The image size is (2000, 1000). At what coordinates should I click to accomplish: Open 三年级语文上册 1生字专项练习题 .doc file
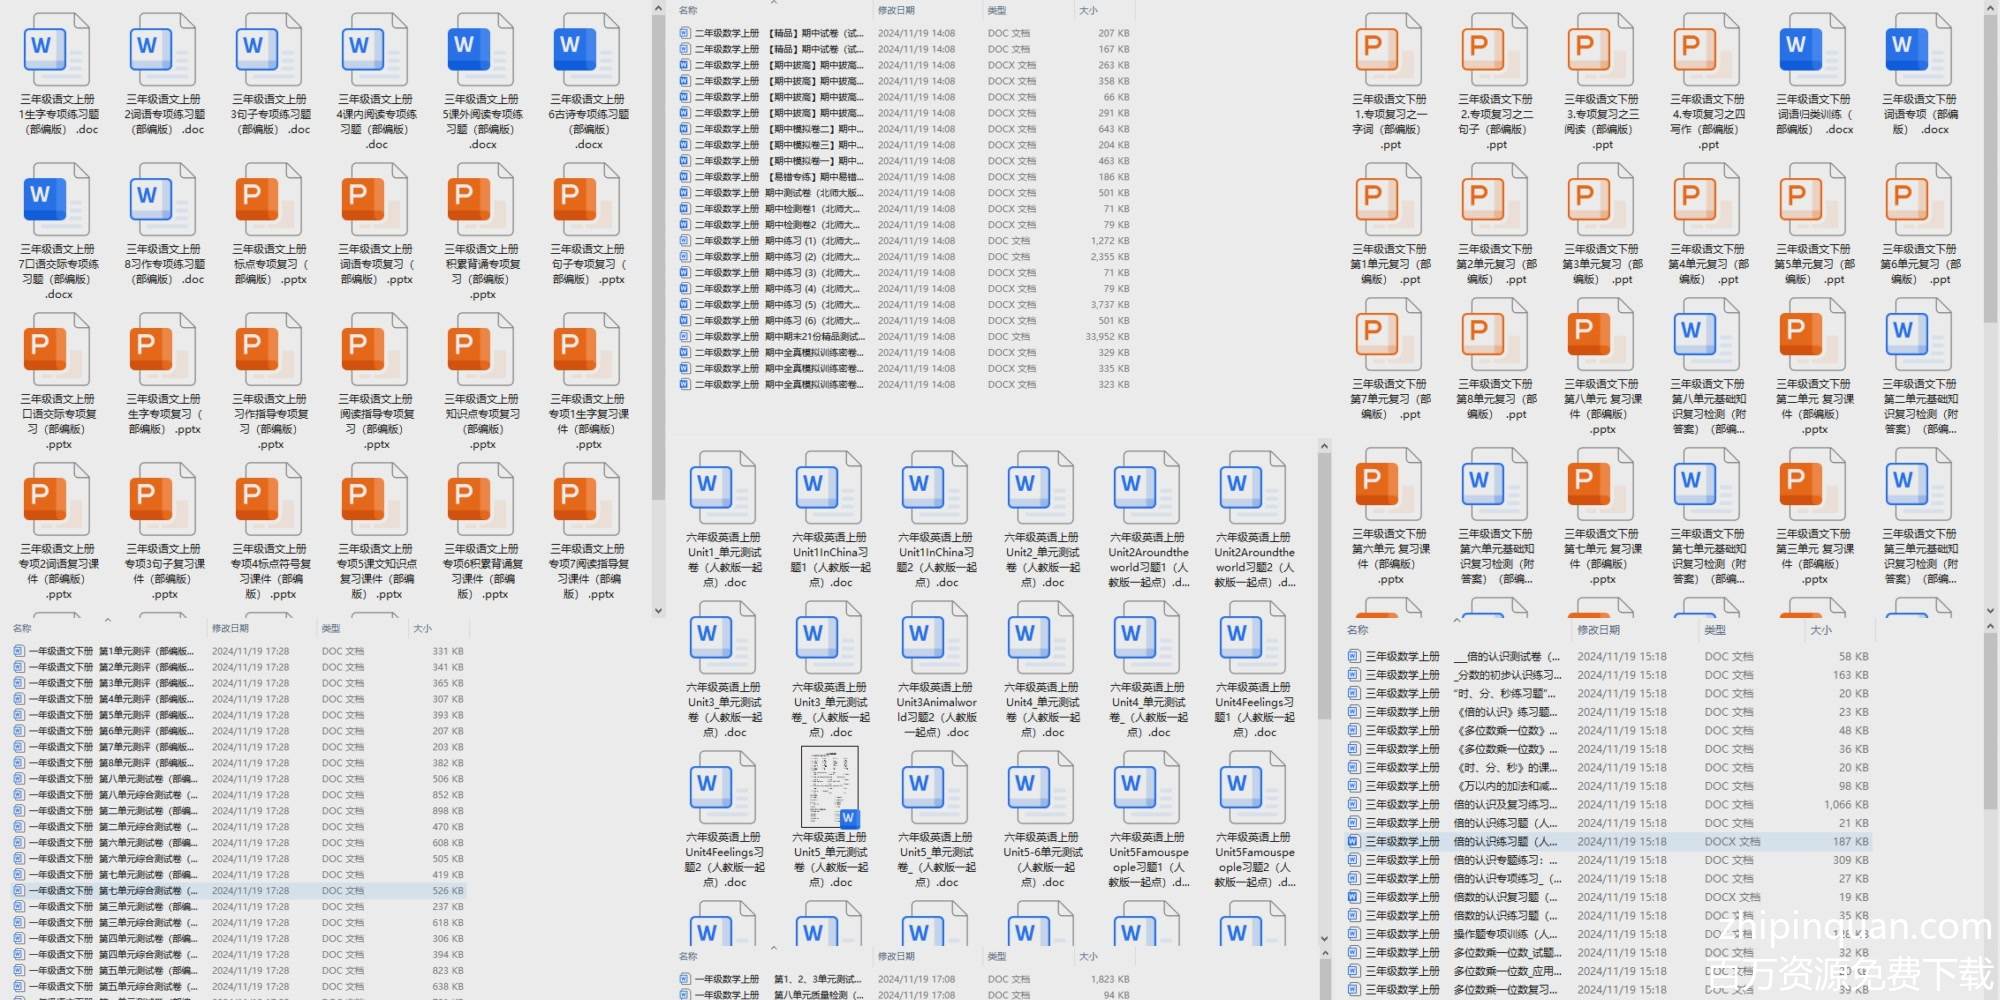(59, 75)
